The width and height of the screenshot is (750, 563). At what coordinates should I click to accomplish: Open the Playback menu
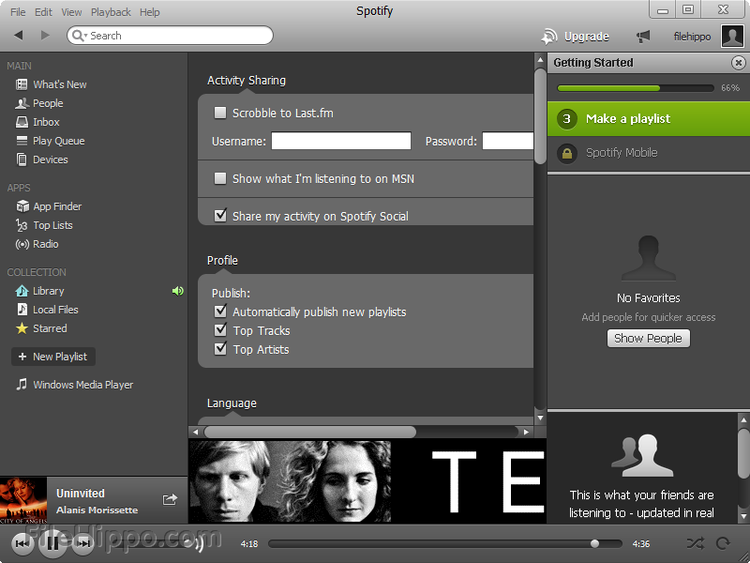point(110,12)
